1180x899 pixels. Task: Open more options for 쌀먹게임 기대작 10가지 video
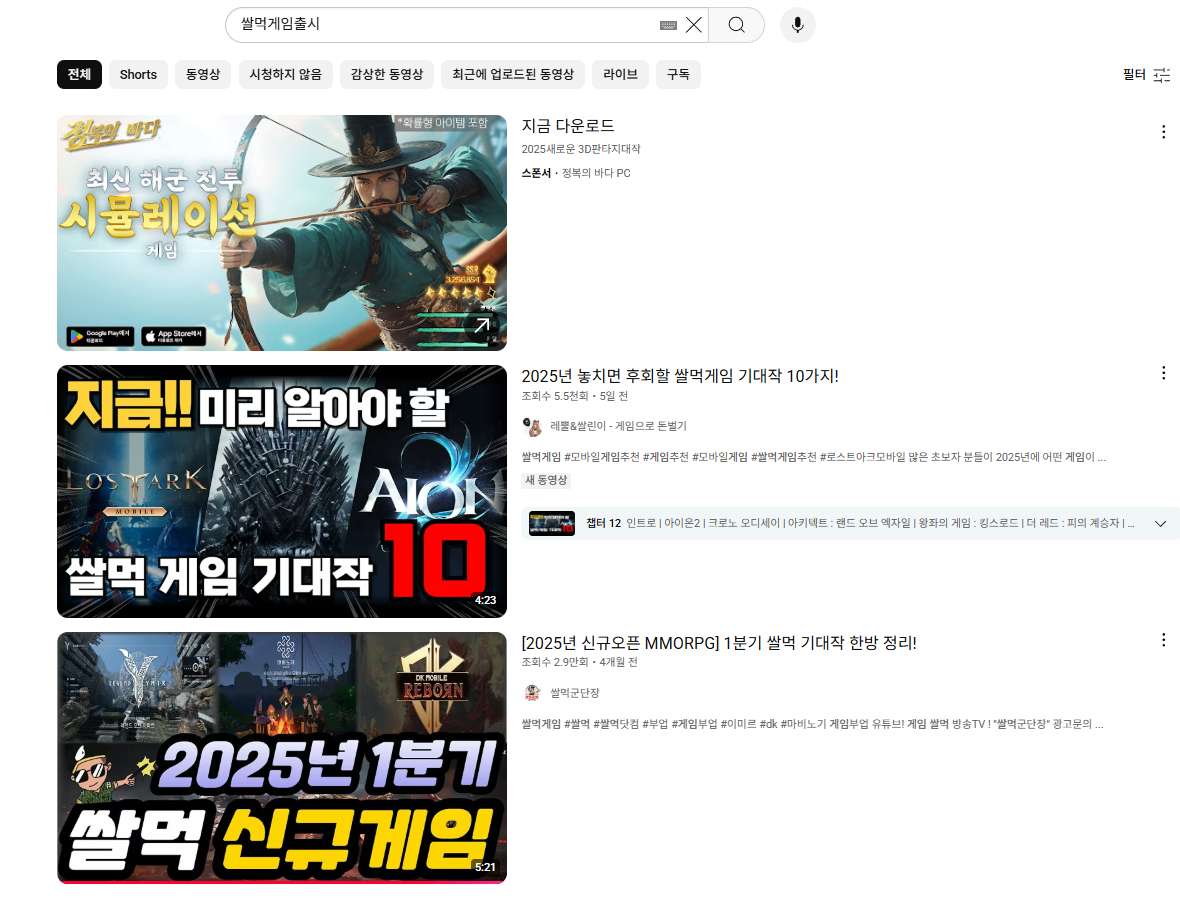[1163, 372]
